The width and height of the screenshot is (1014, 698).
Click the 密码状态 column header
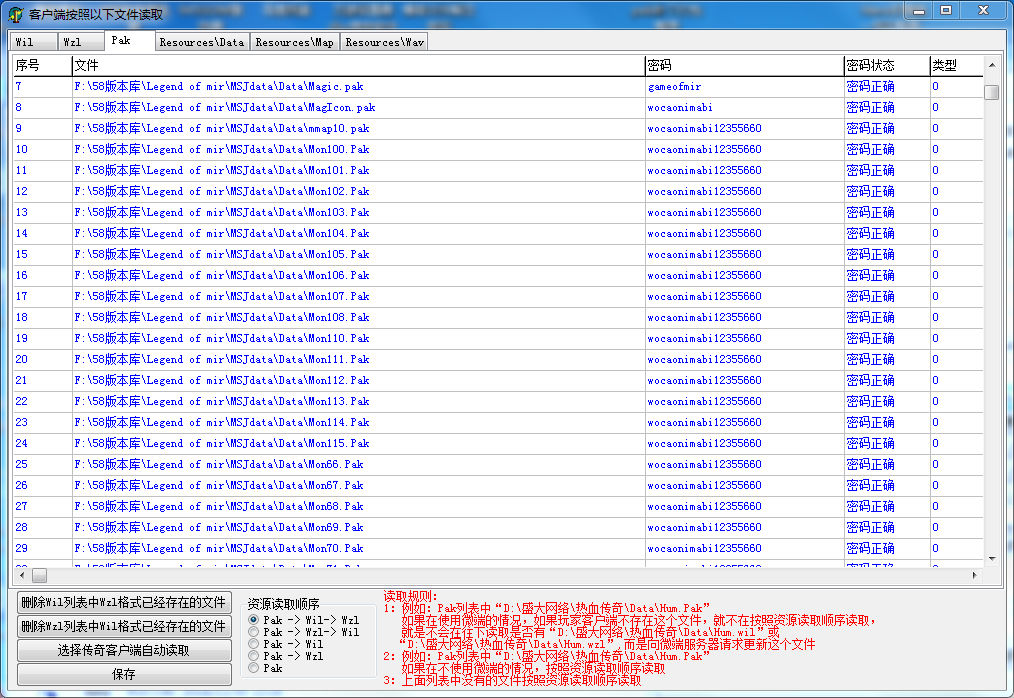pos(887,65)
